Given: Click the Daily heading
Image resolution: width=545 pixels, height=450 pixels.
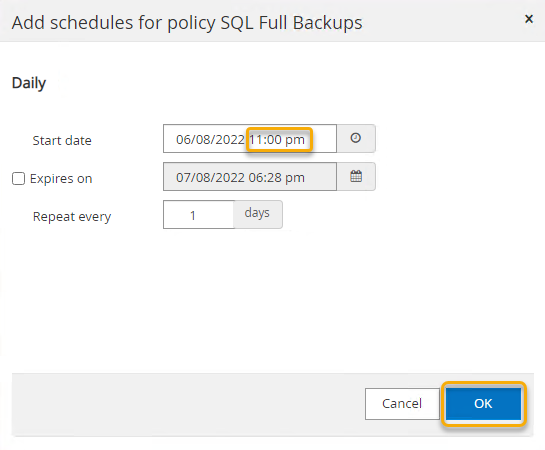Looking at the screenshot, I should [29, 83].
